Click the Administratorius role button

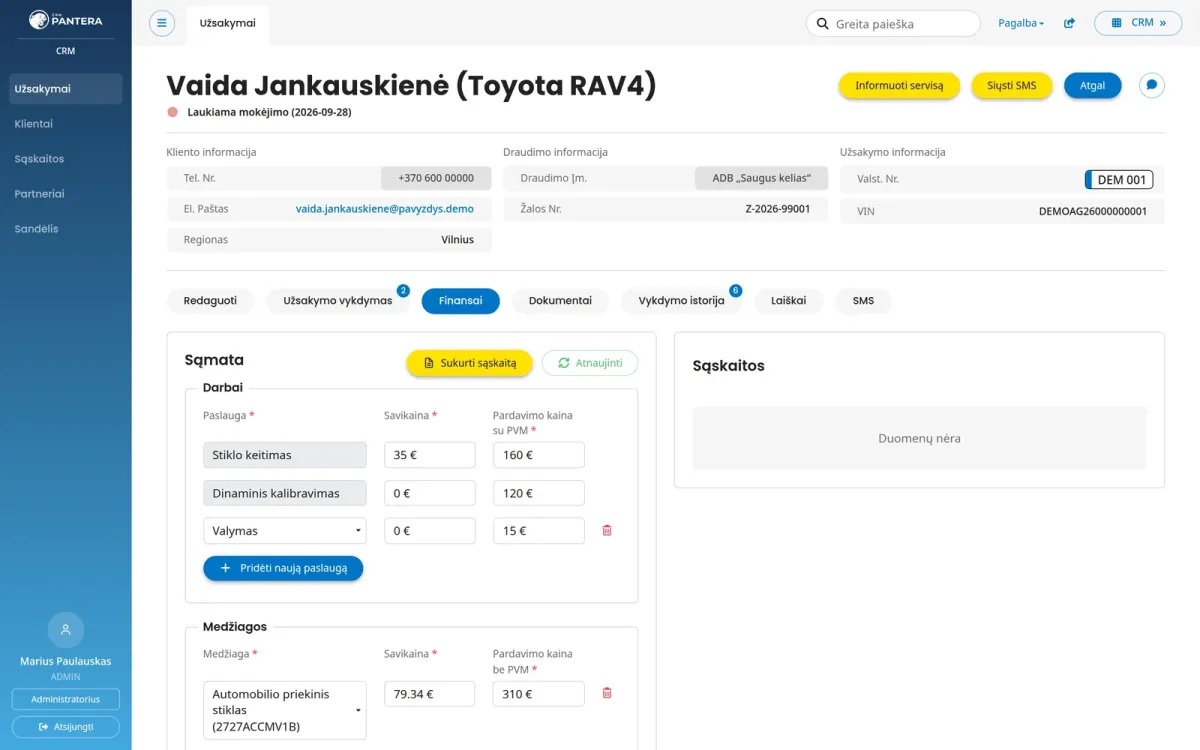point(66,699)
